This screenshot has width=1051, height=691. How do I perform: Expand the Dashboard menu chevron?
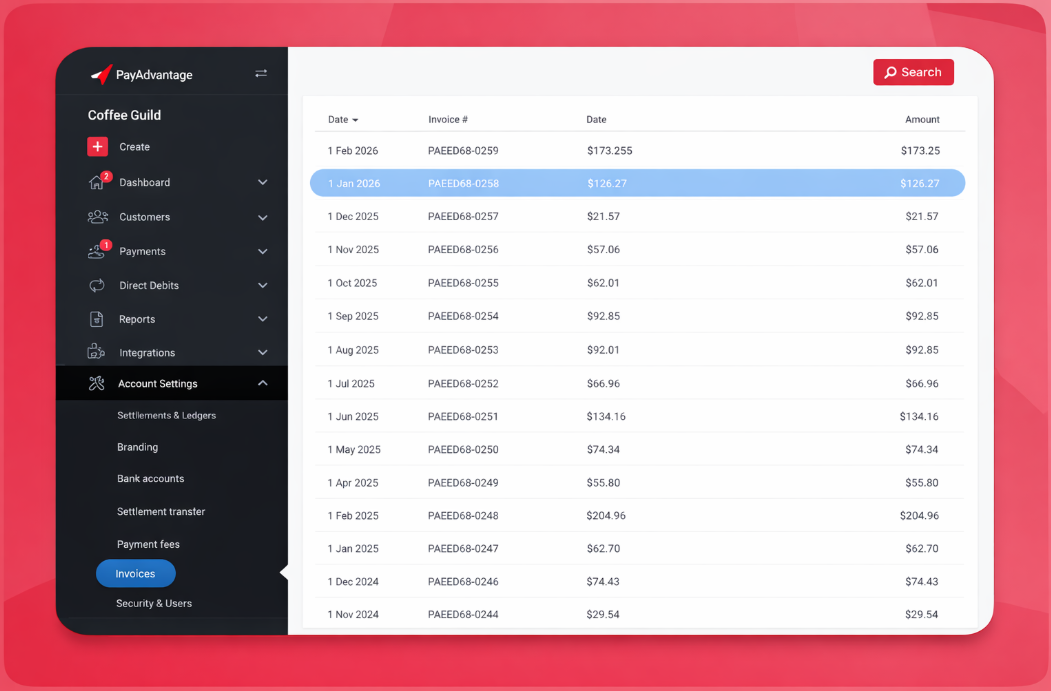pos(263,183)
